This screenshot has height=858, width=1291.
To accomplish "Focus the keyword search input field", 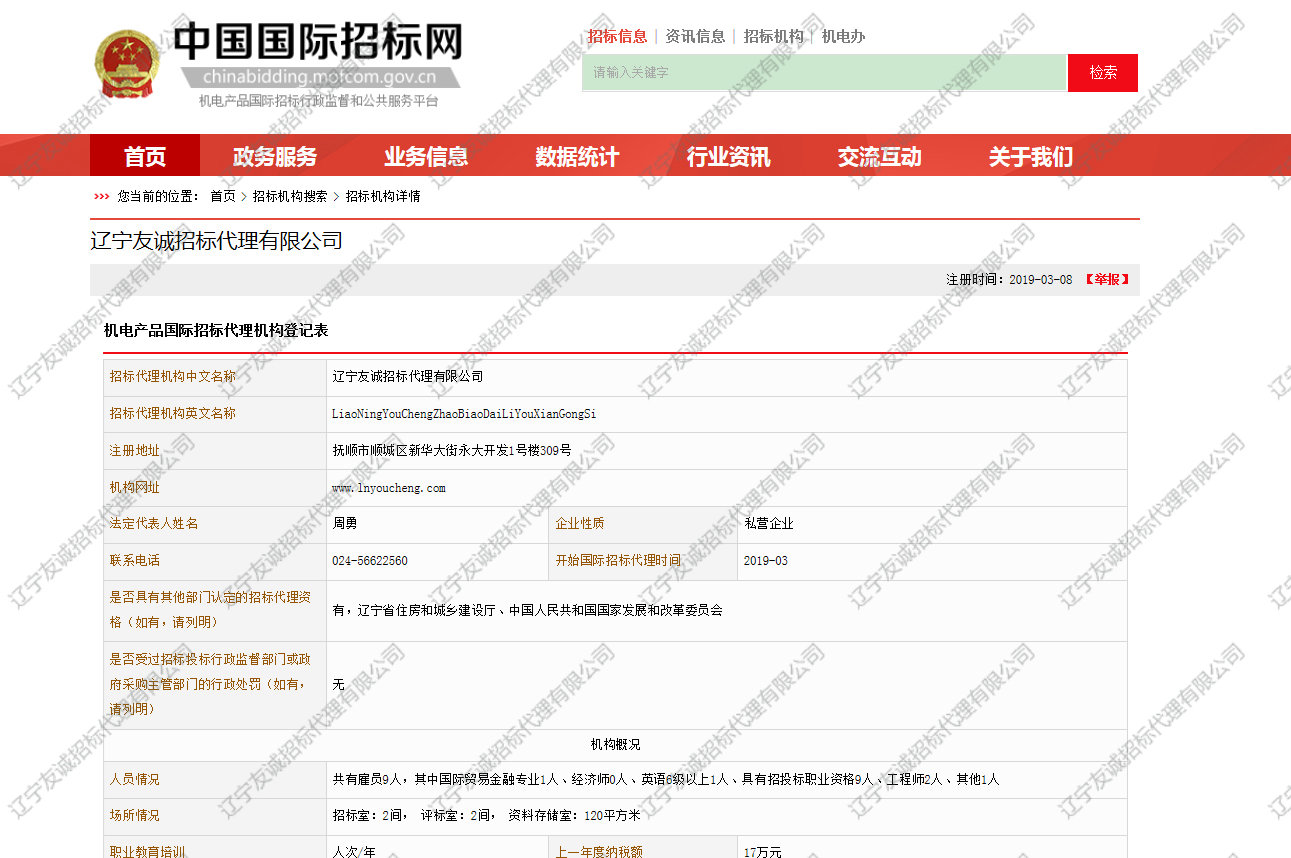I will pos(824,73).
